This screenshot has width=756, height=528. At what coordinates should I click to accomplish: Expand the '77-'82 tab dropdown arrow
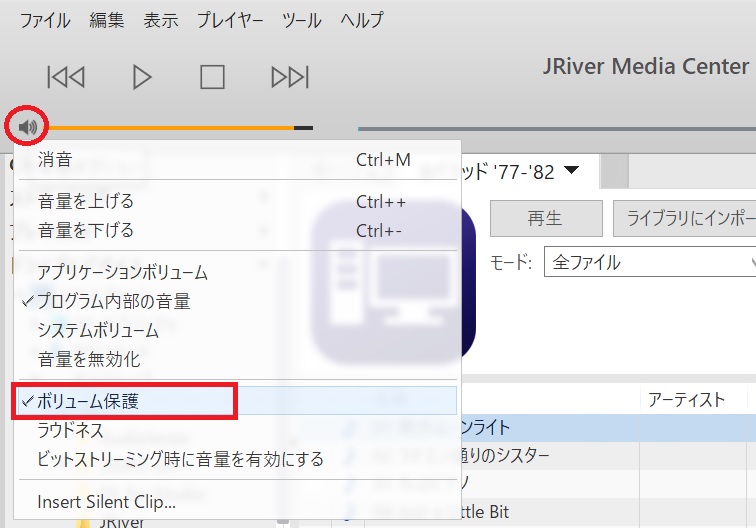point(571,170)
